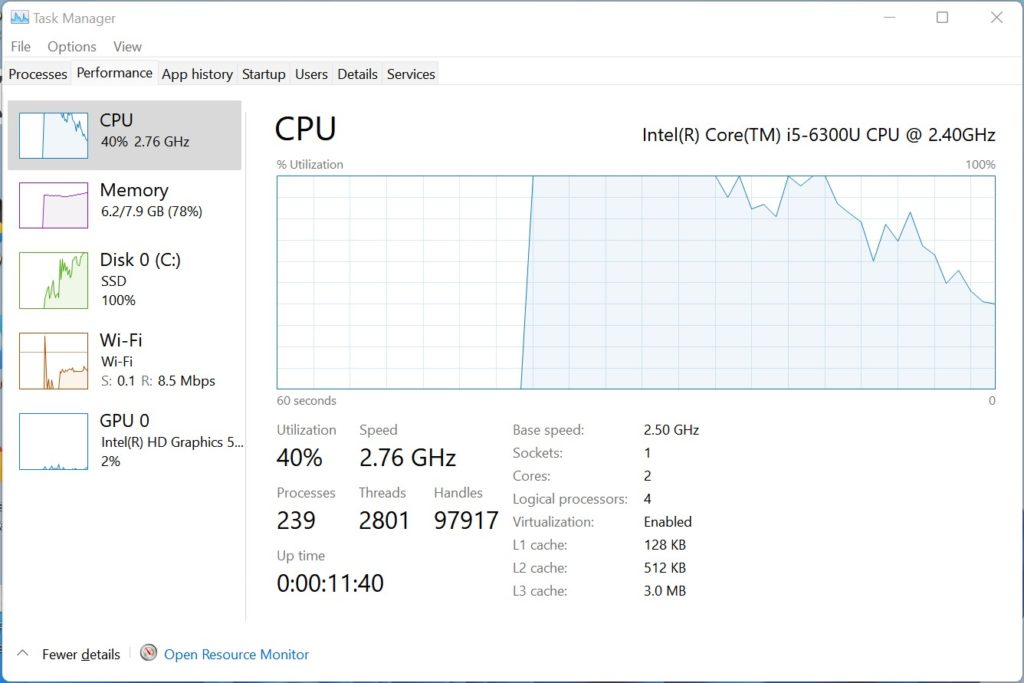
Task: Open the Details tab
Action: [x=357, y=74]
